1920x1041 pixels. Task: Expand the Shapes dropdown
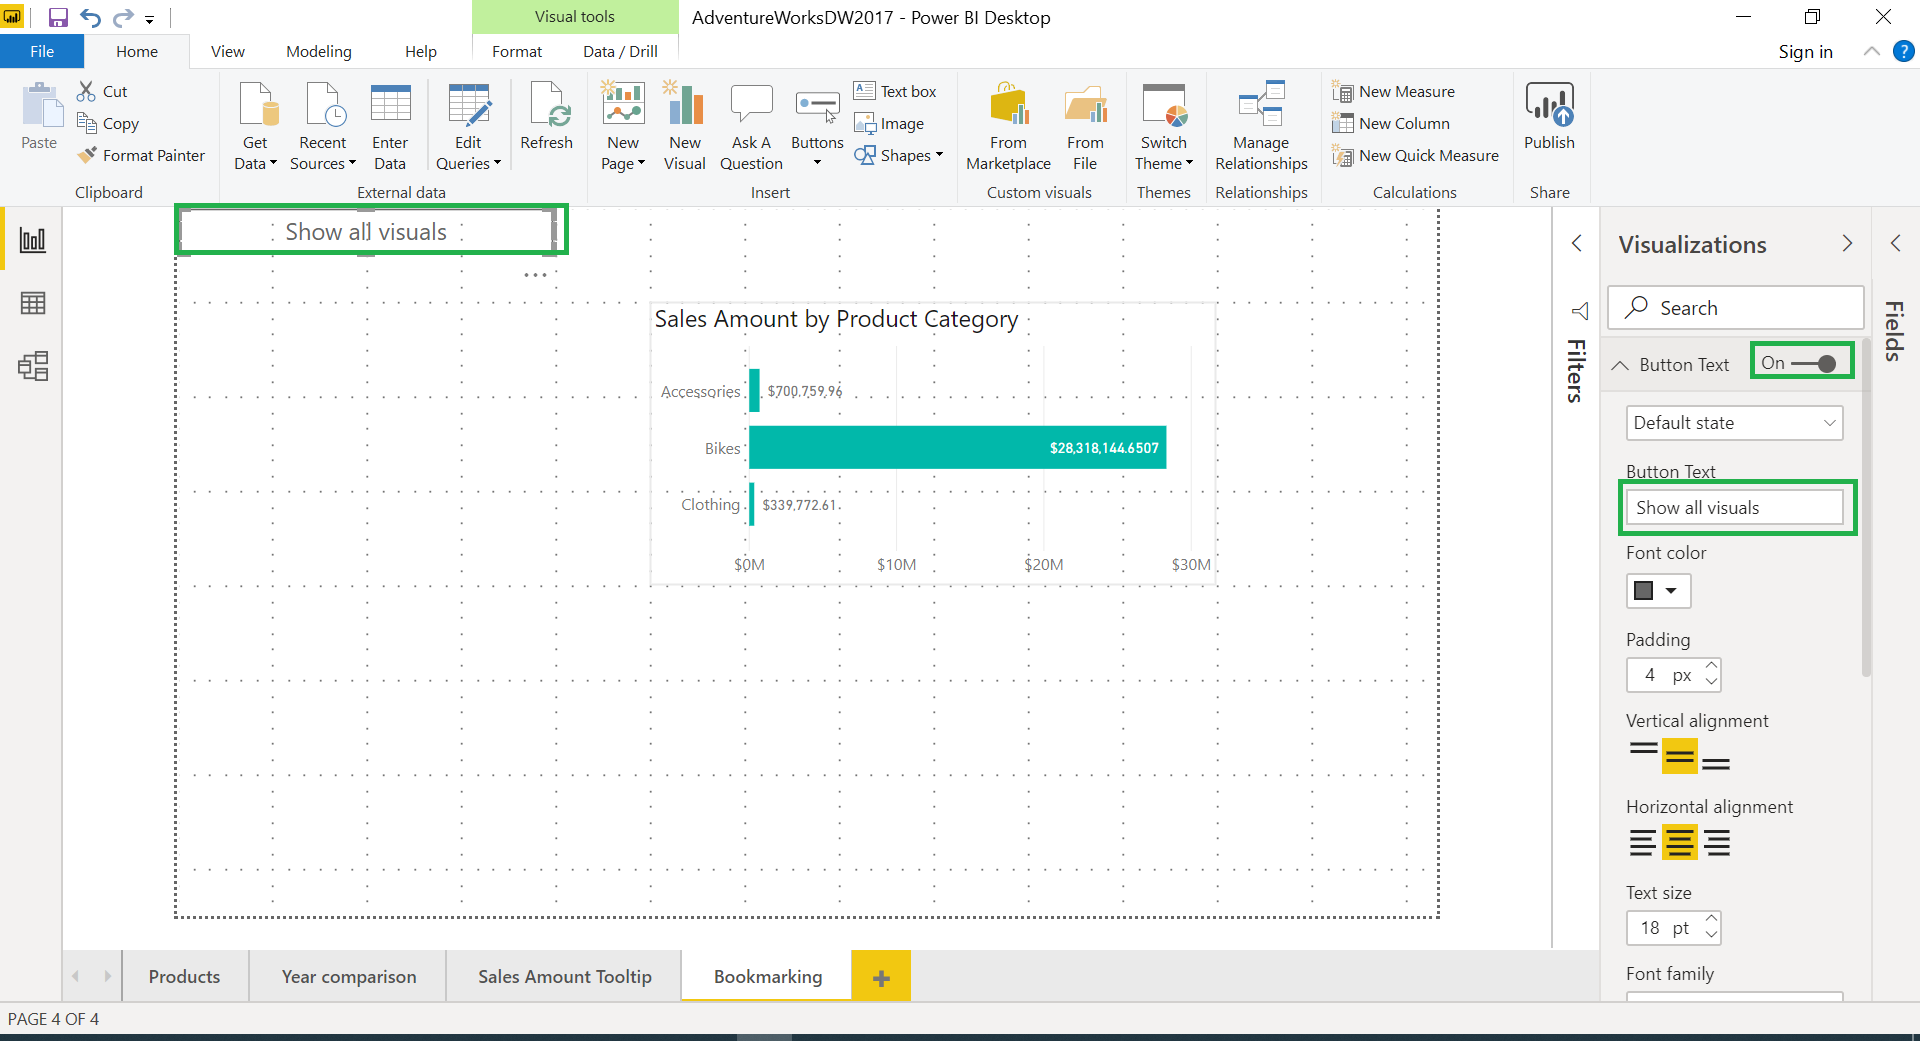[938, 155]
